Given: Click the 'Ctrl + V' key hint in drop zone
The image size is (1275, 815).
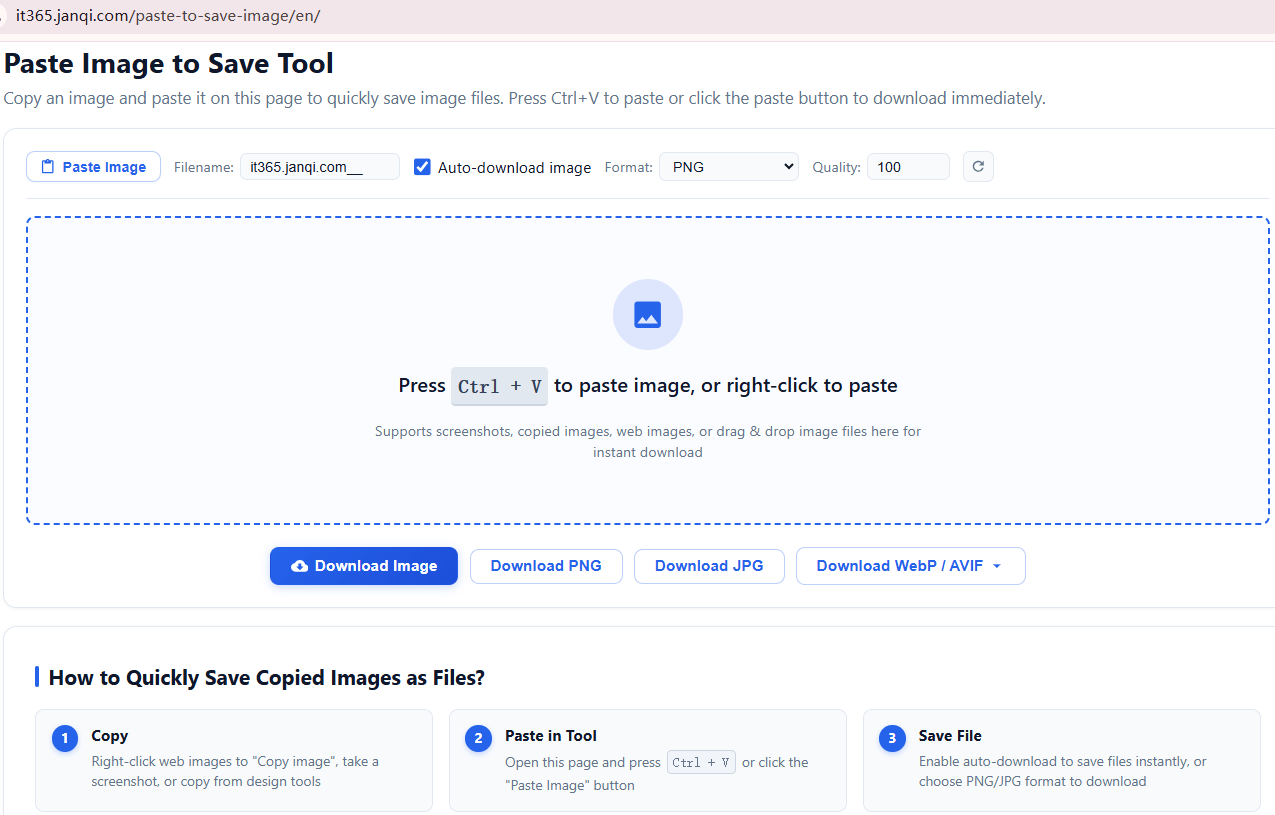Looking at the screenshot, I should pyautogui.click(x=499, y=386).
